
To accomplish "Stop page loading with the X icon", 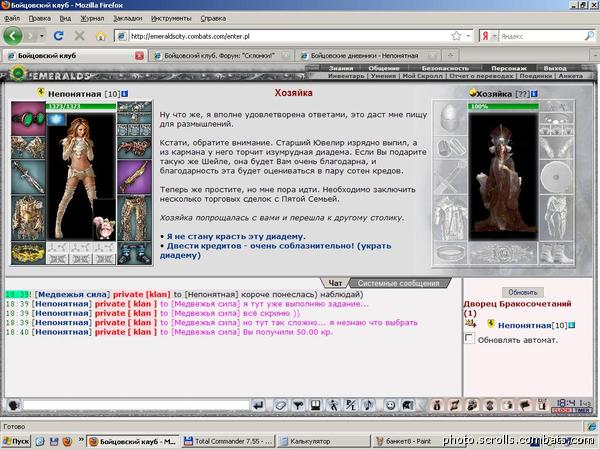I will [79, 36].
